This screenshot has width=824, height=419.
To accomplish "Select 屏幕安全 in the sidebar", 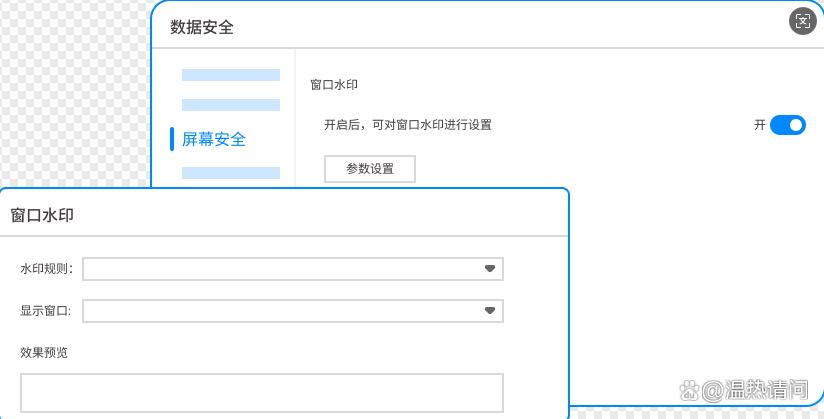I will [x=214, y=139].
